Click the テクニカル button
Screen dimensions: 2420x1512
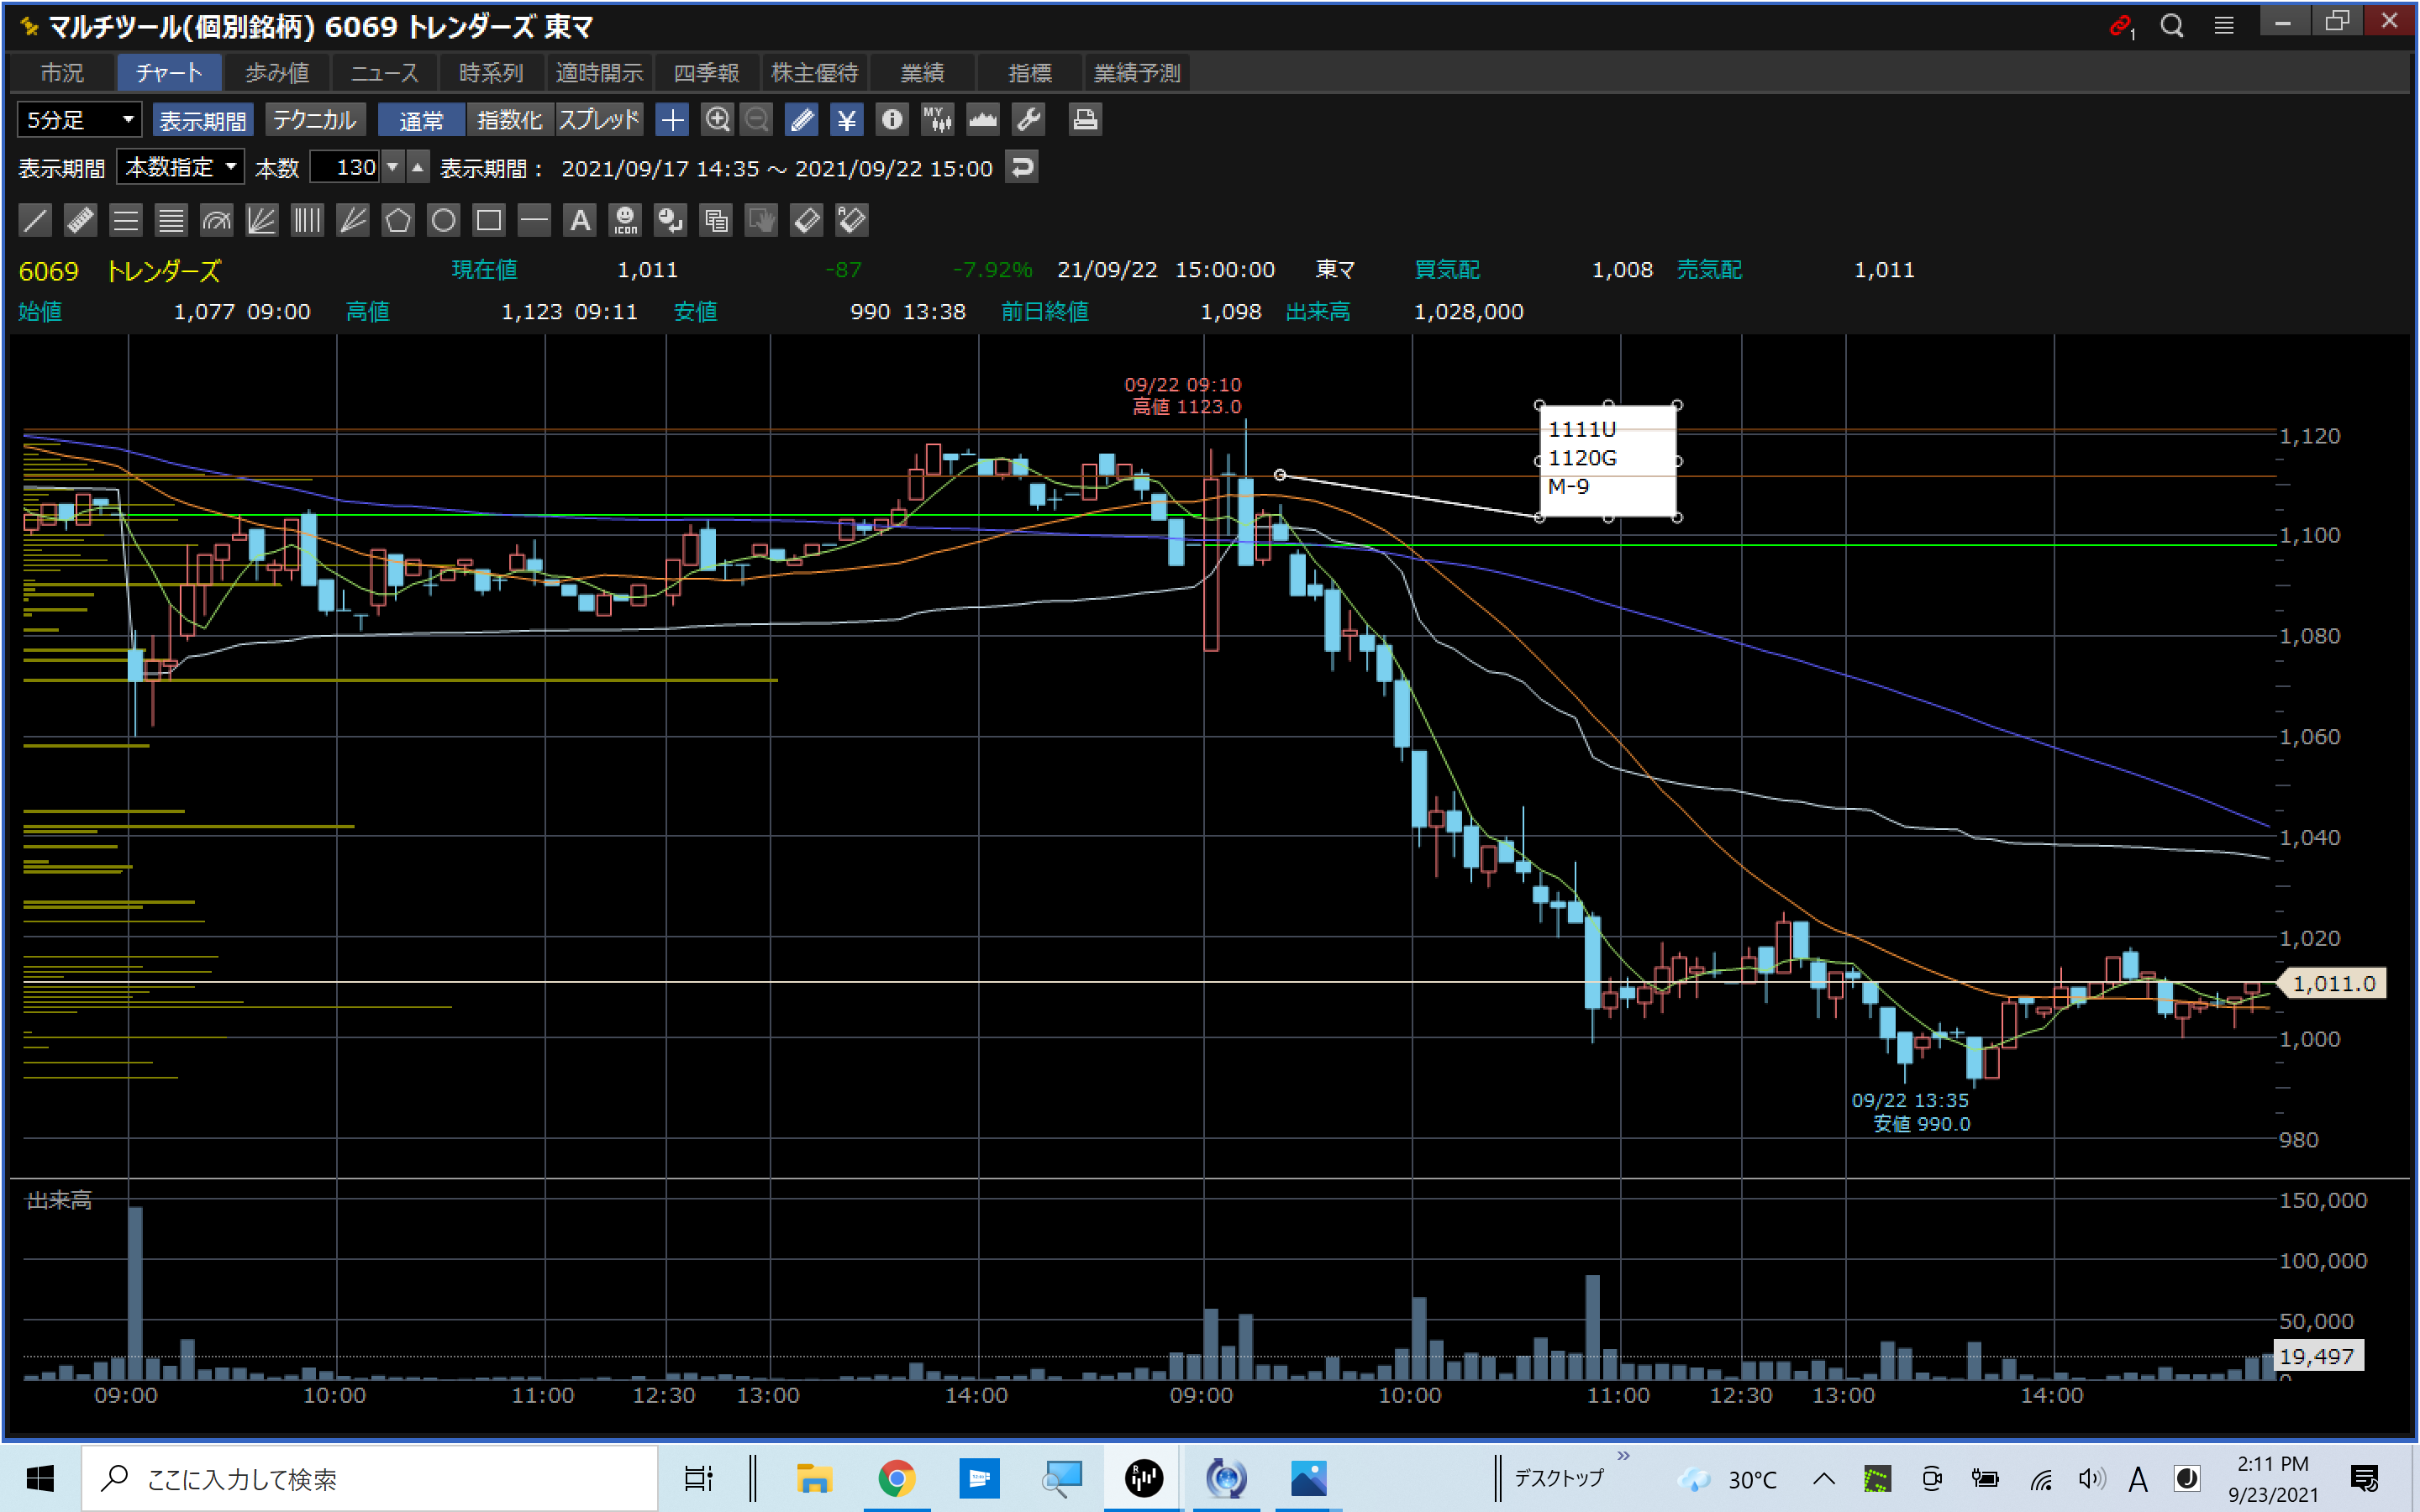click(314, 120)
